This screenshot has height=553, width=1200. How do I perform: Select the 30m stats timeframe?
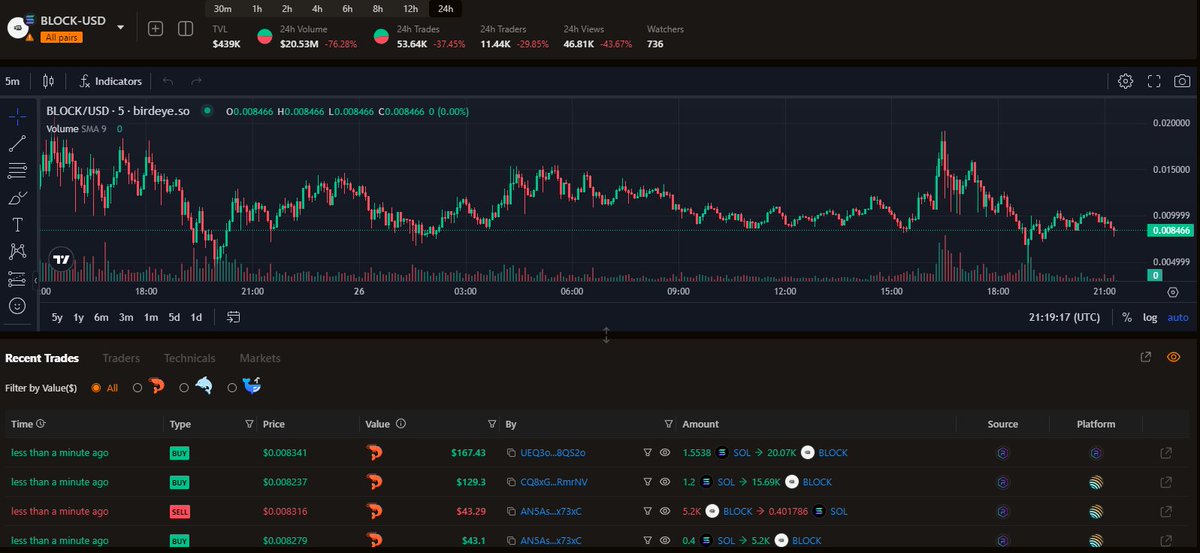click(x=223, y=9)
